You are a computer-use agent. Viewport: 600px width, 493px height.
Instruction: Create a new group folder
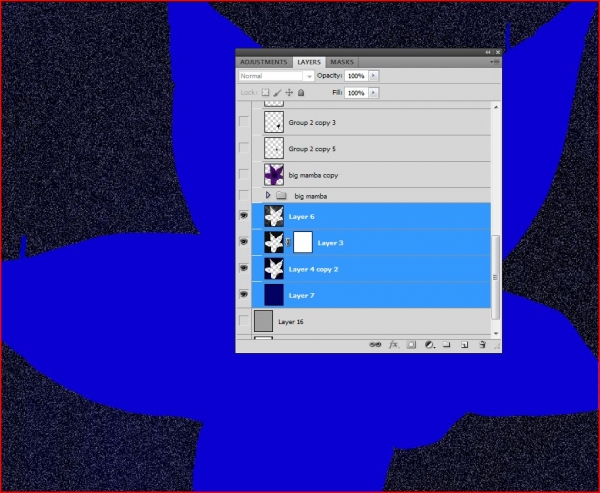click(x=447, y=344)
